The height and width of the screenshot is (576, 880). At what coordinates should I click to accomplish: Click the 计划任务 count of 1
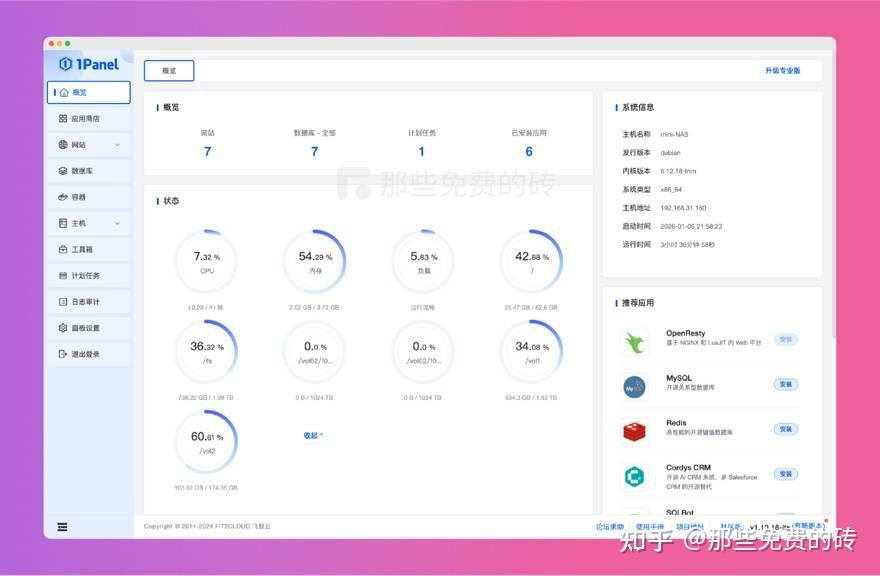421,152
